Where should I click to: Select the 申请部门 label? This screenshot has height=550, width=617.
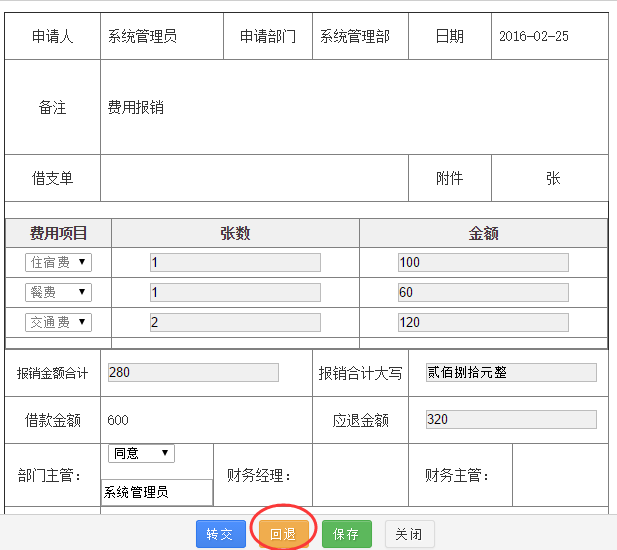268,36
